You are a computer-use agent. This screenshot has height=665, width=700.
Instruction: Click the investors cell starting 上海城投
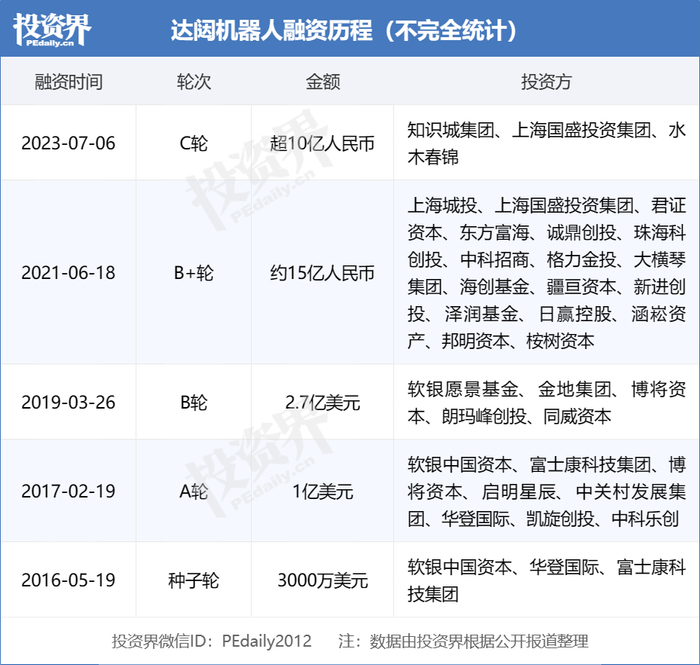point(546,273)
